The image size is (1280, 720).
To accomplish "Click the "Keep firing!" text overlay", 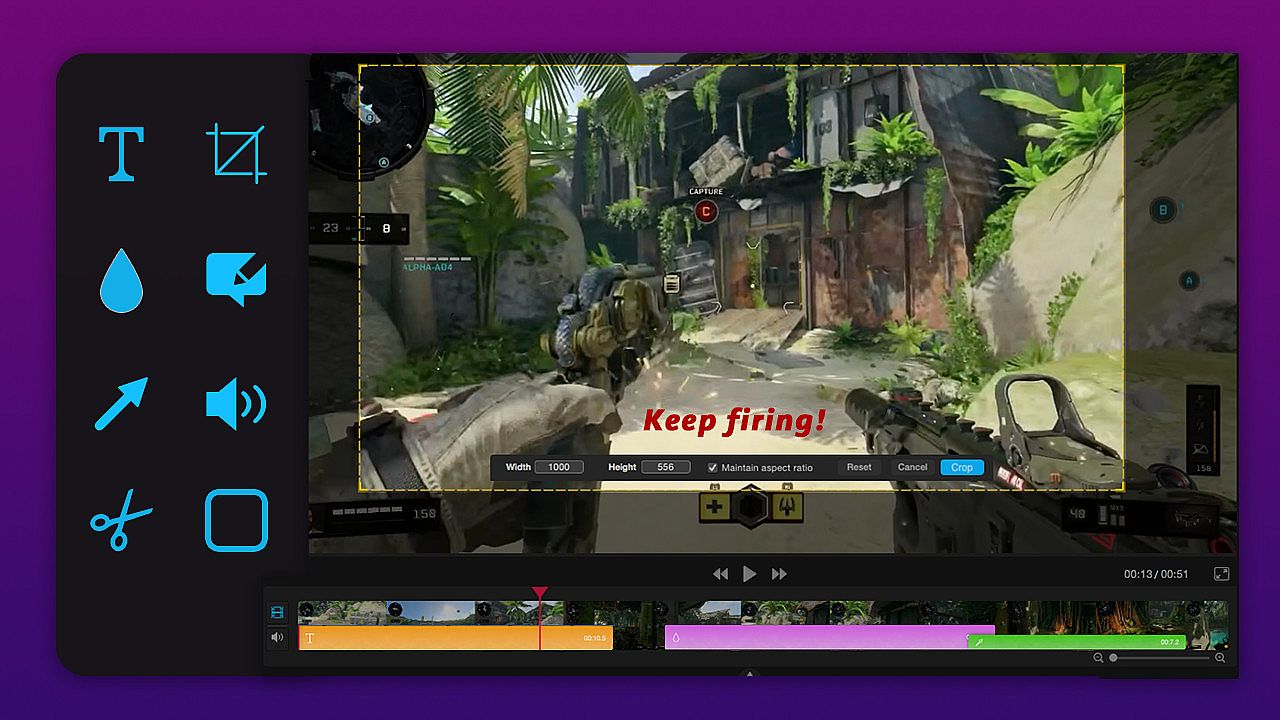I will [x=735, y=420].
